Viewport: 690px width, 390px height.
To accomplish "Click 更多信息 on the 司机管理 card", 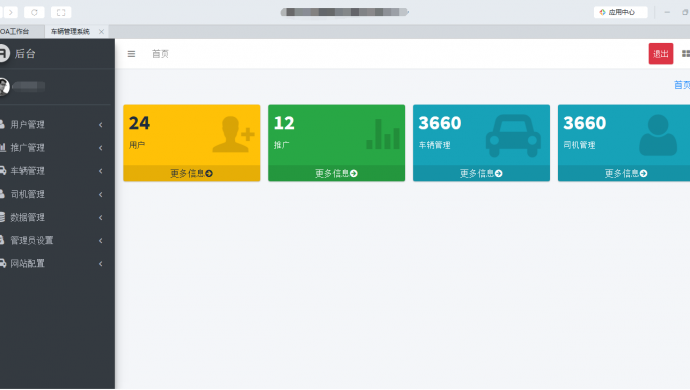I will [626, 173].
